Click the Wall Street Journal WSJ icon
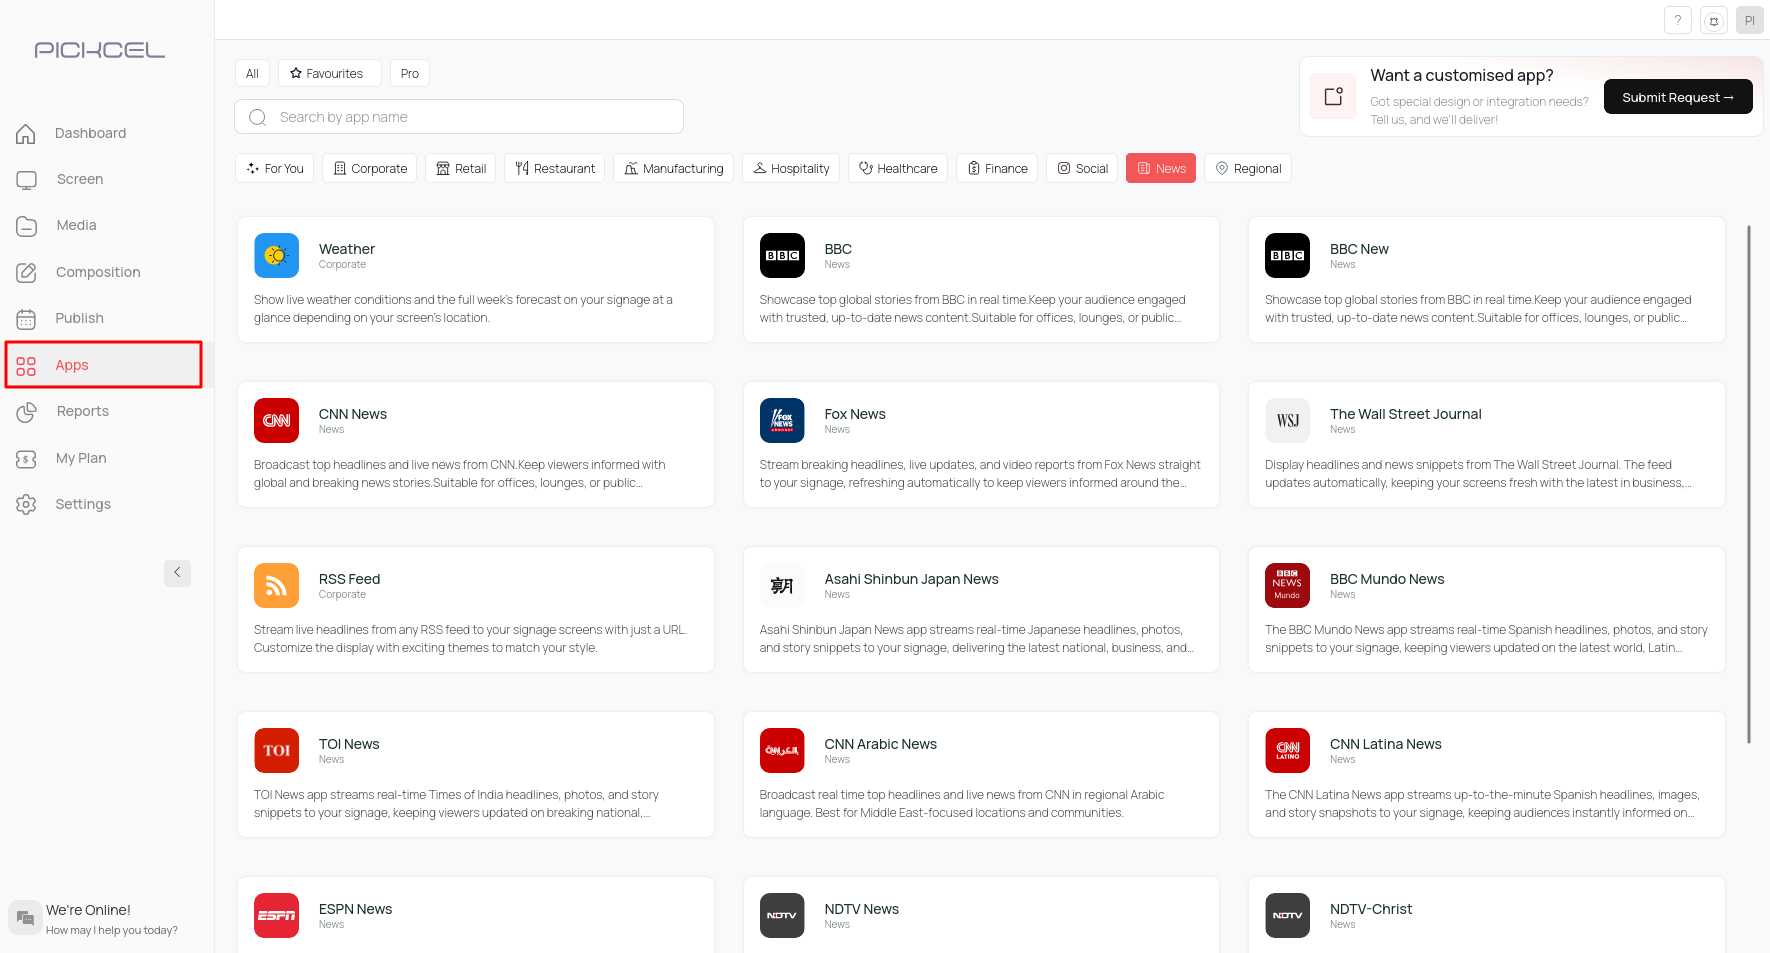 [1287, 421]
